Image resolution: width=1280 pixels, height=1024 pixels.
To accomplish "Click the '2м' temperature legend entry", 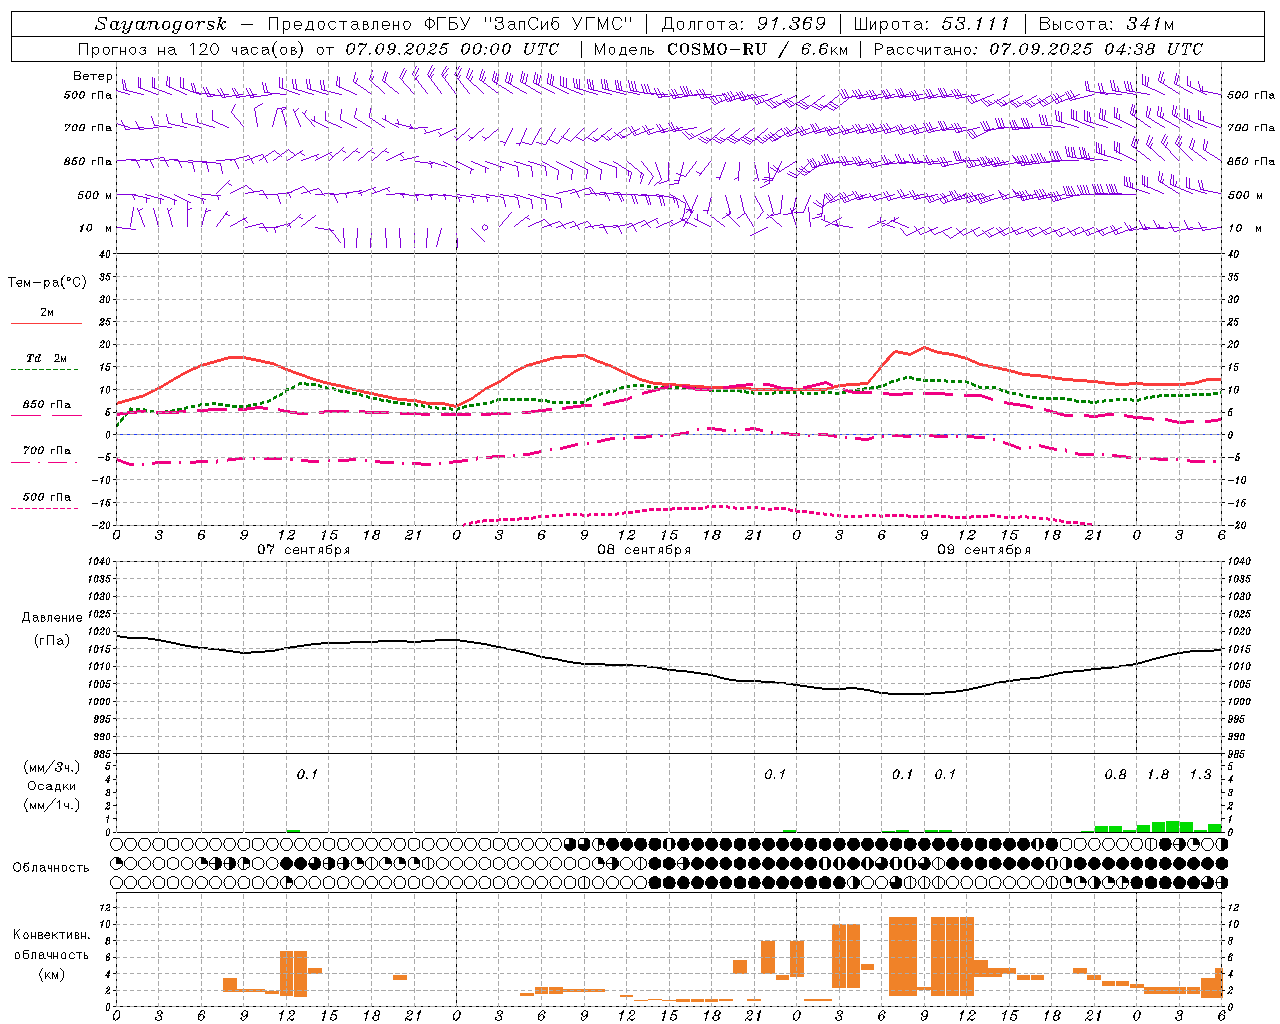I will tap(47, 312).
